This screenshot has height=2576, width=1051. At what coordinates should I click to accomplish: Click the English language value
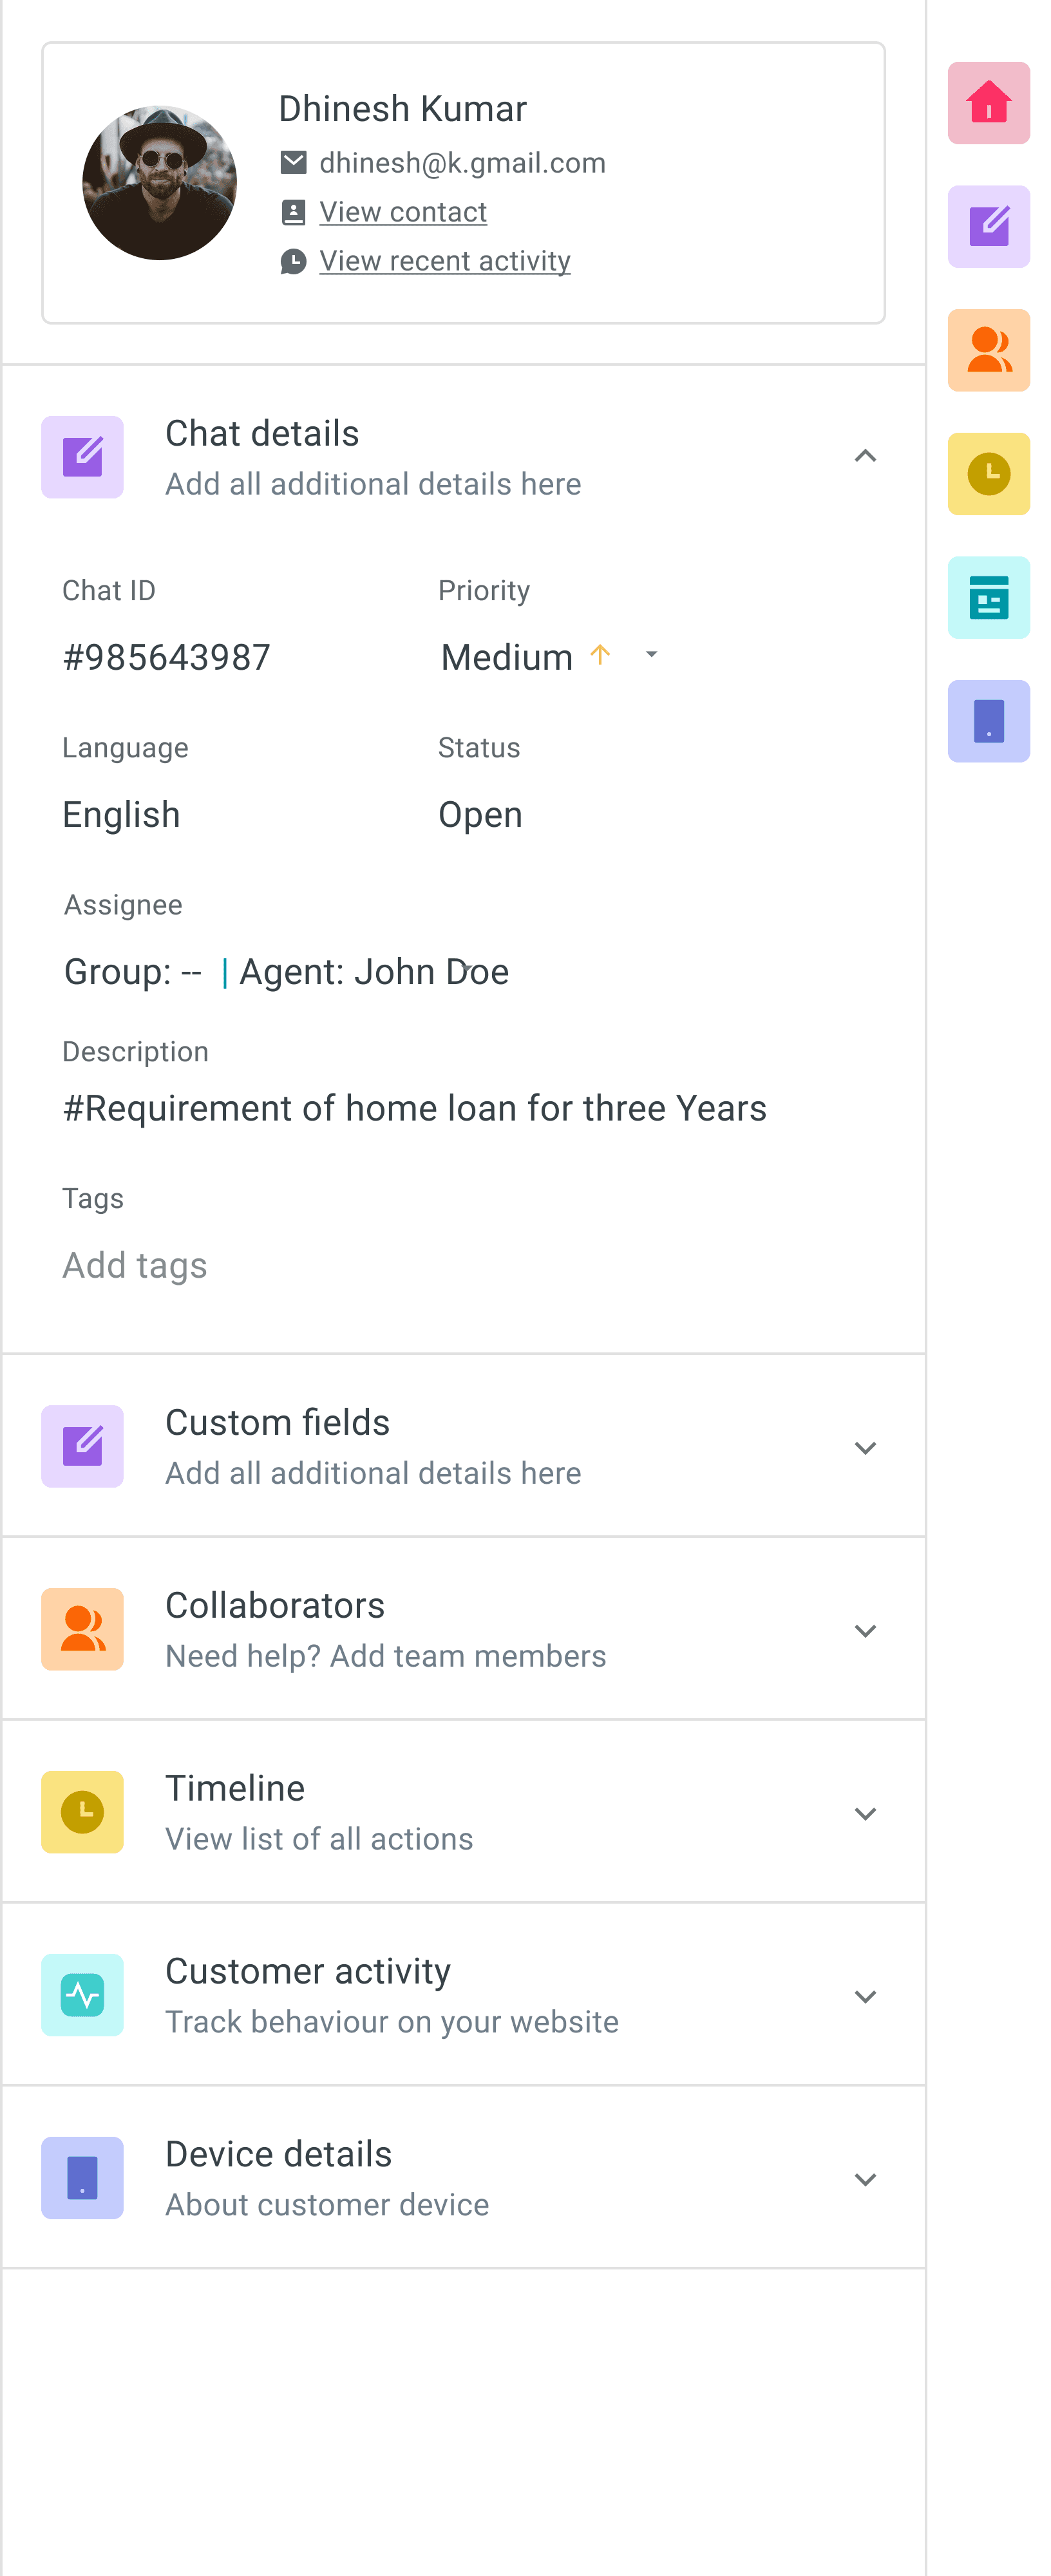point(121,815)
